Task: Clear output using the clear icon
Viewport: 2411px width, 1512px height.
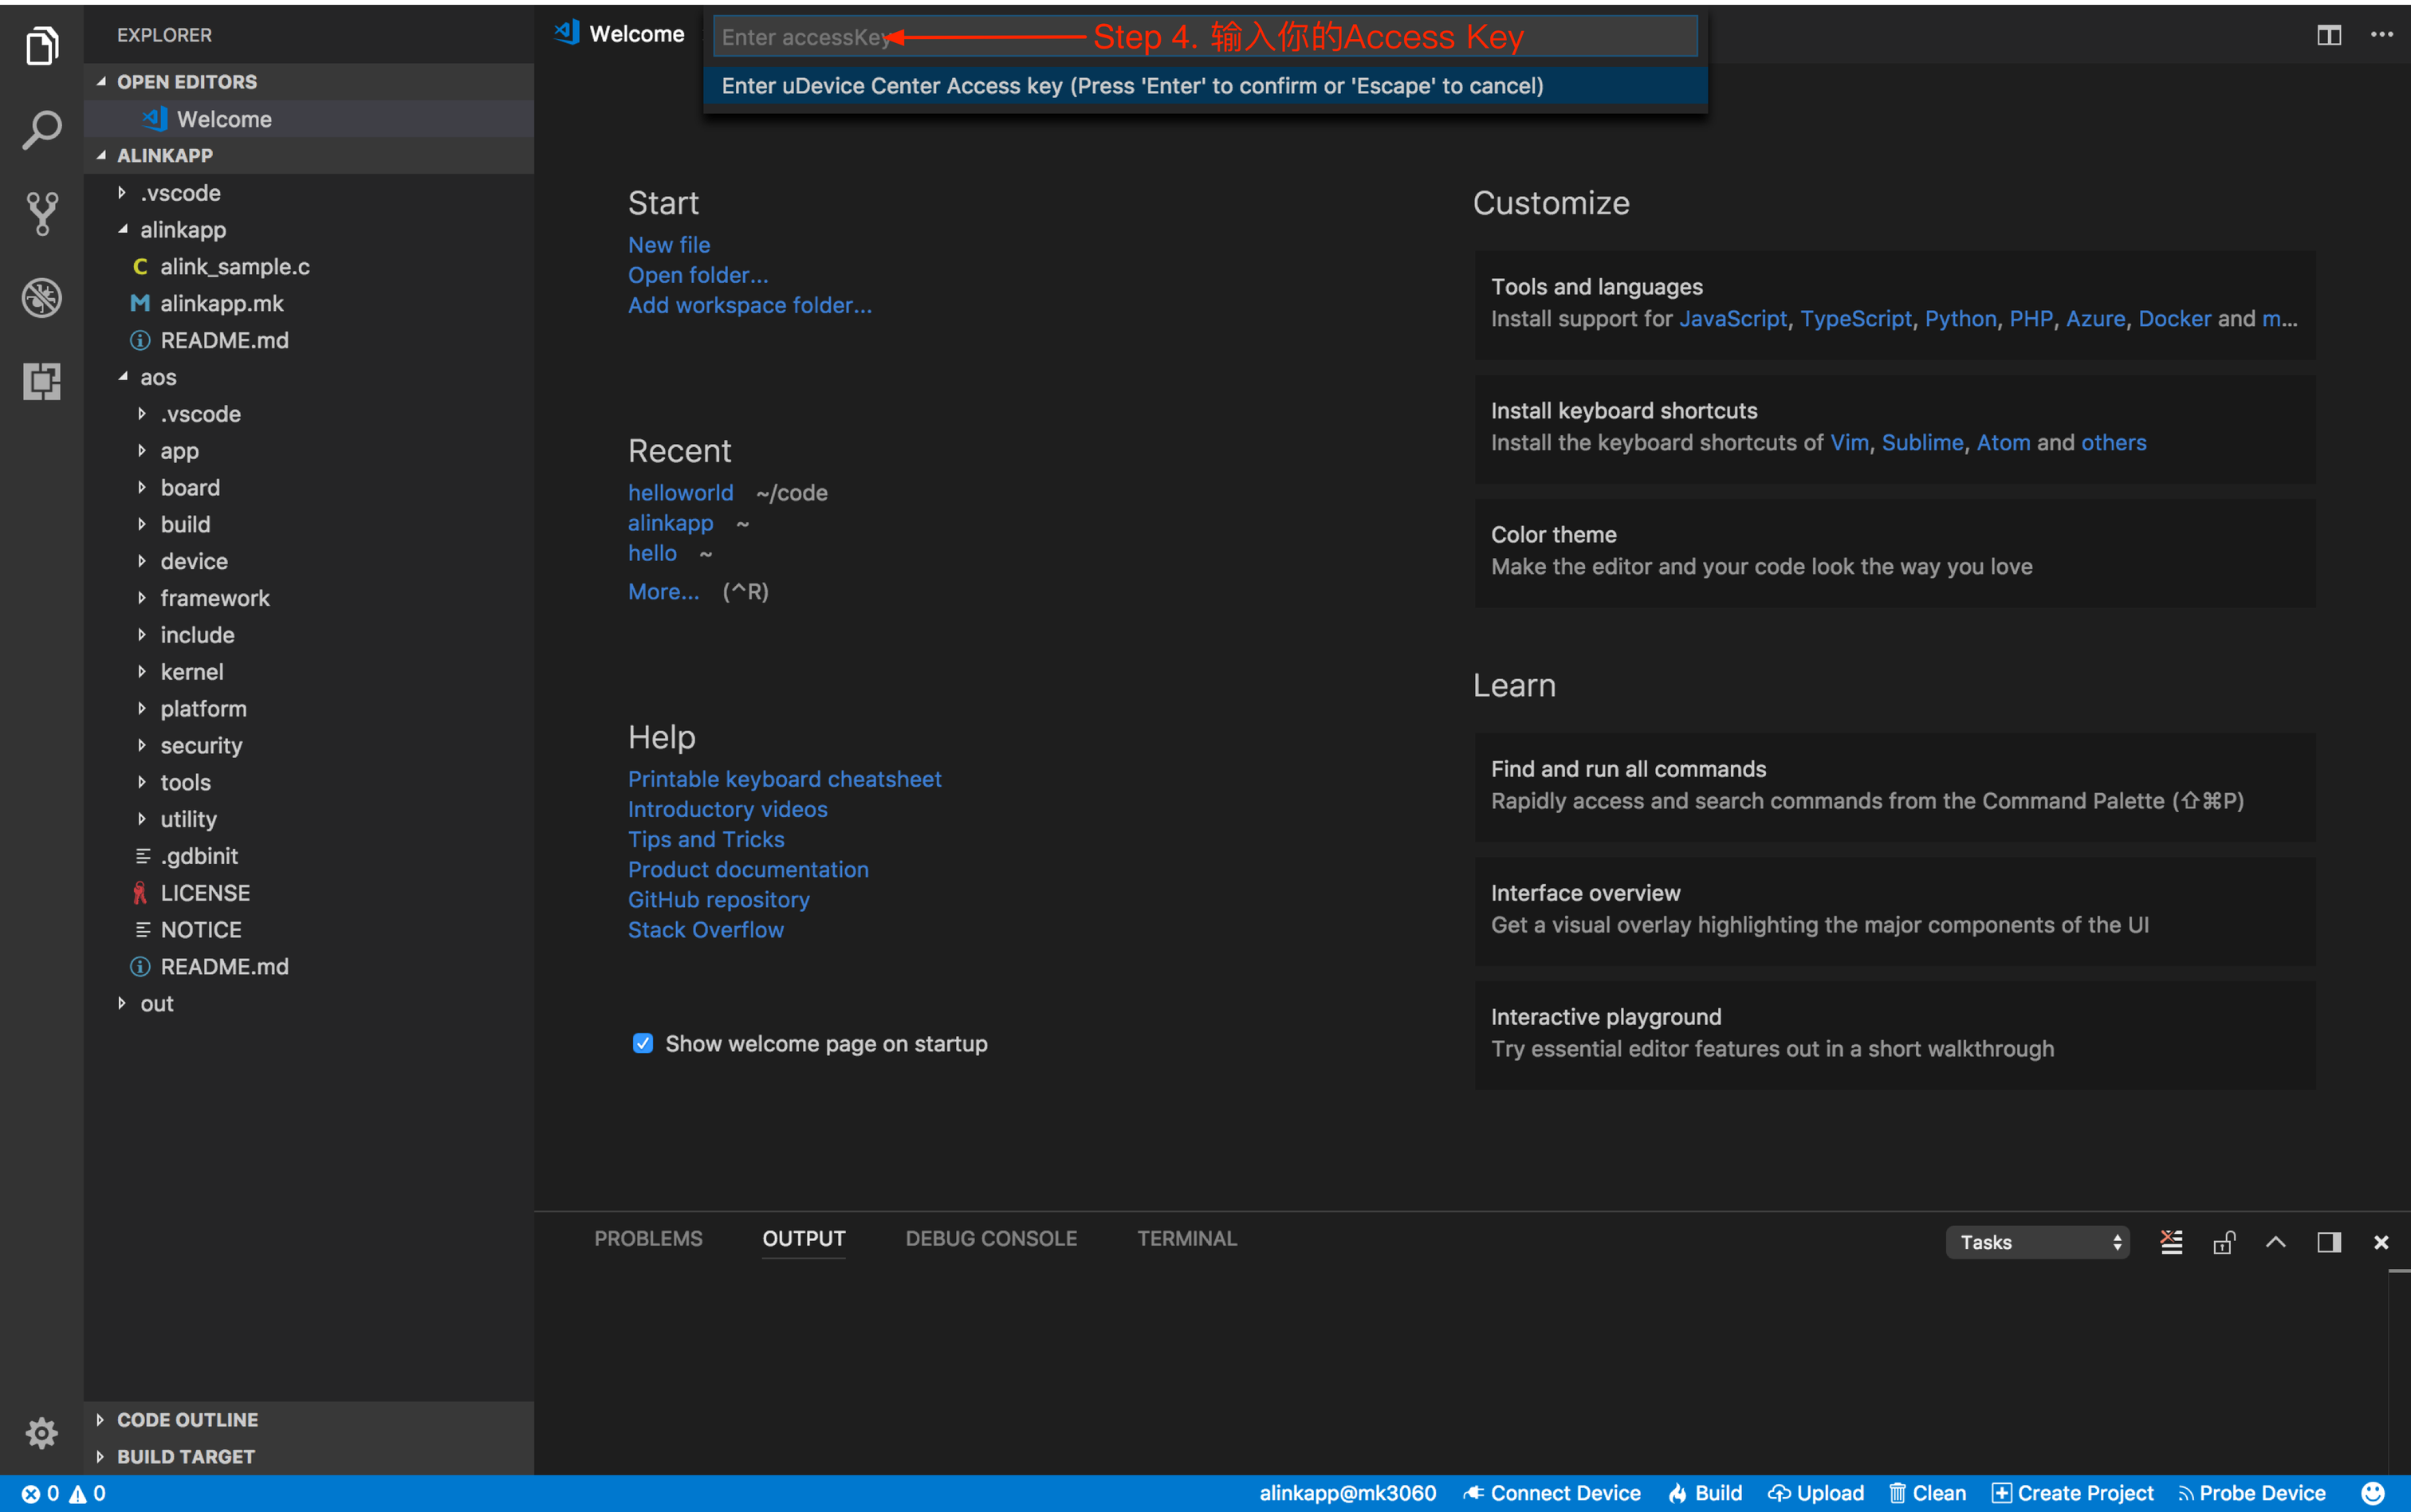Action: click(2171, 1242)
